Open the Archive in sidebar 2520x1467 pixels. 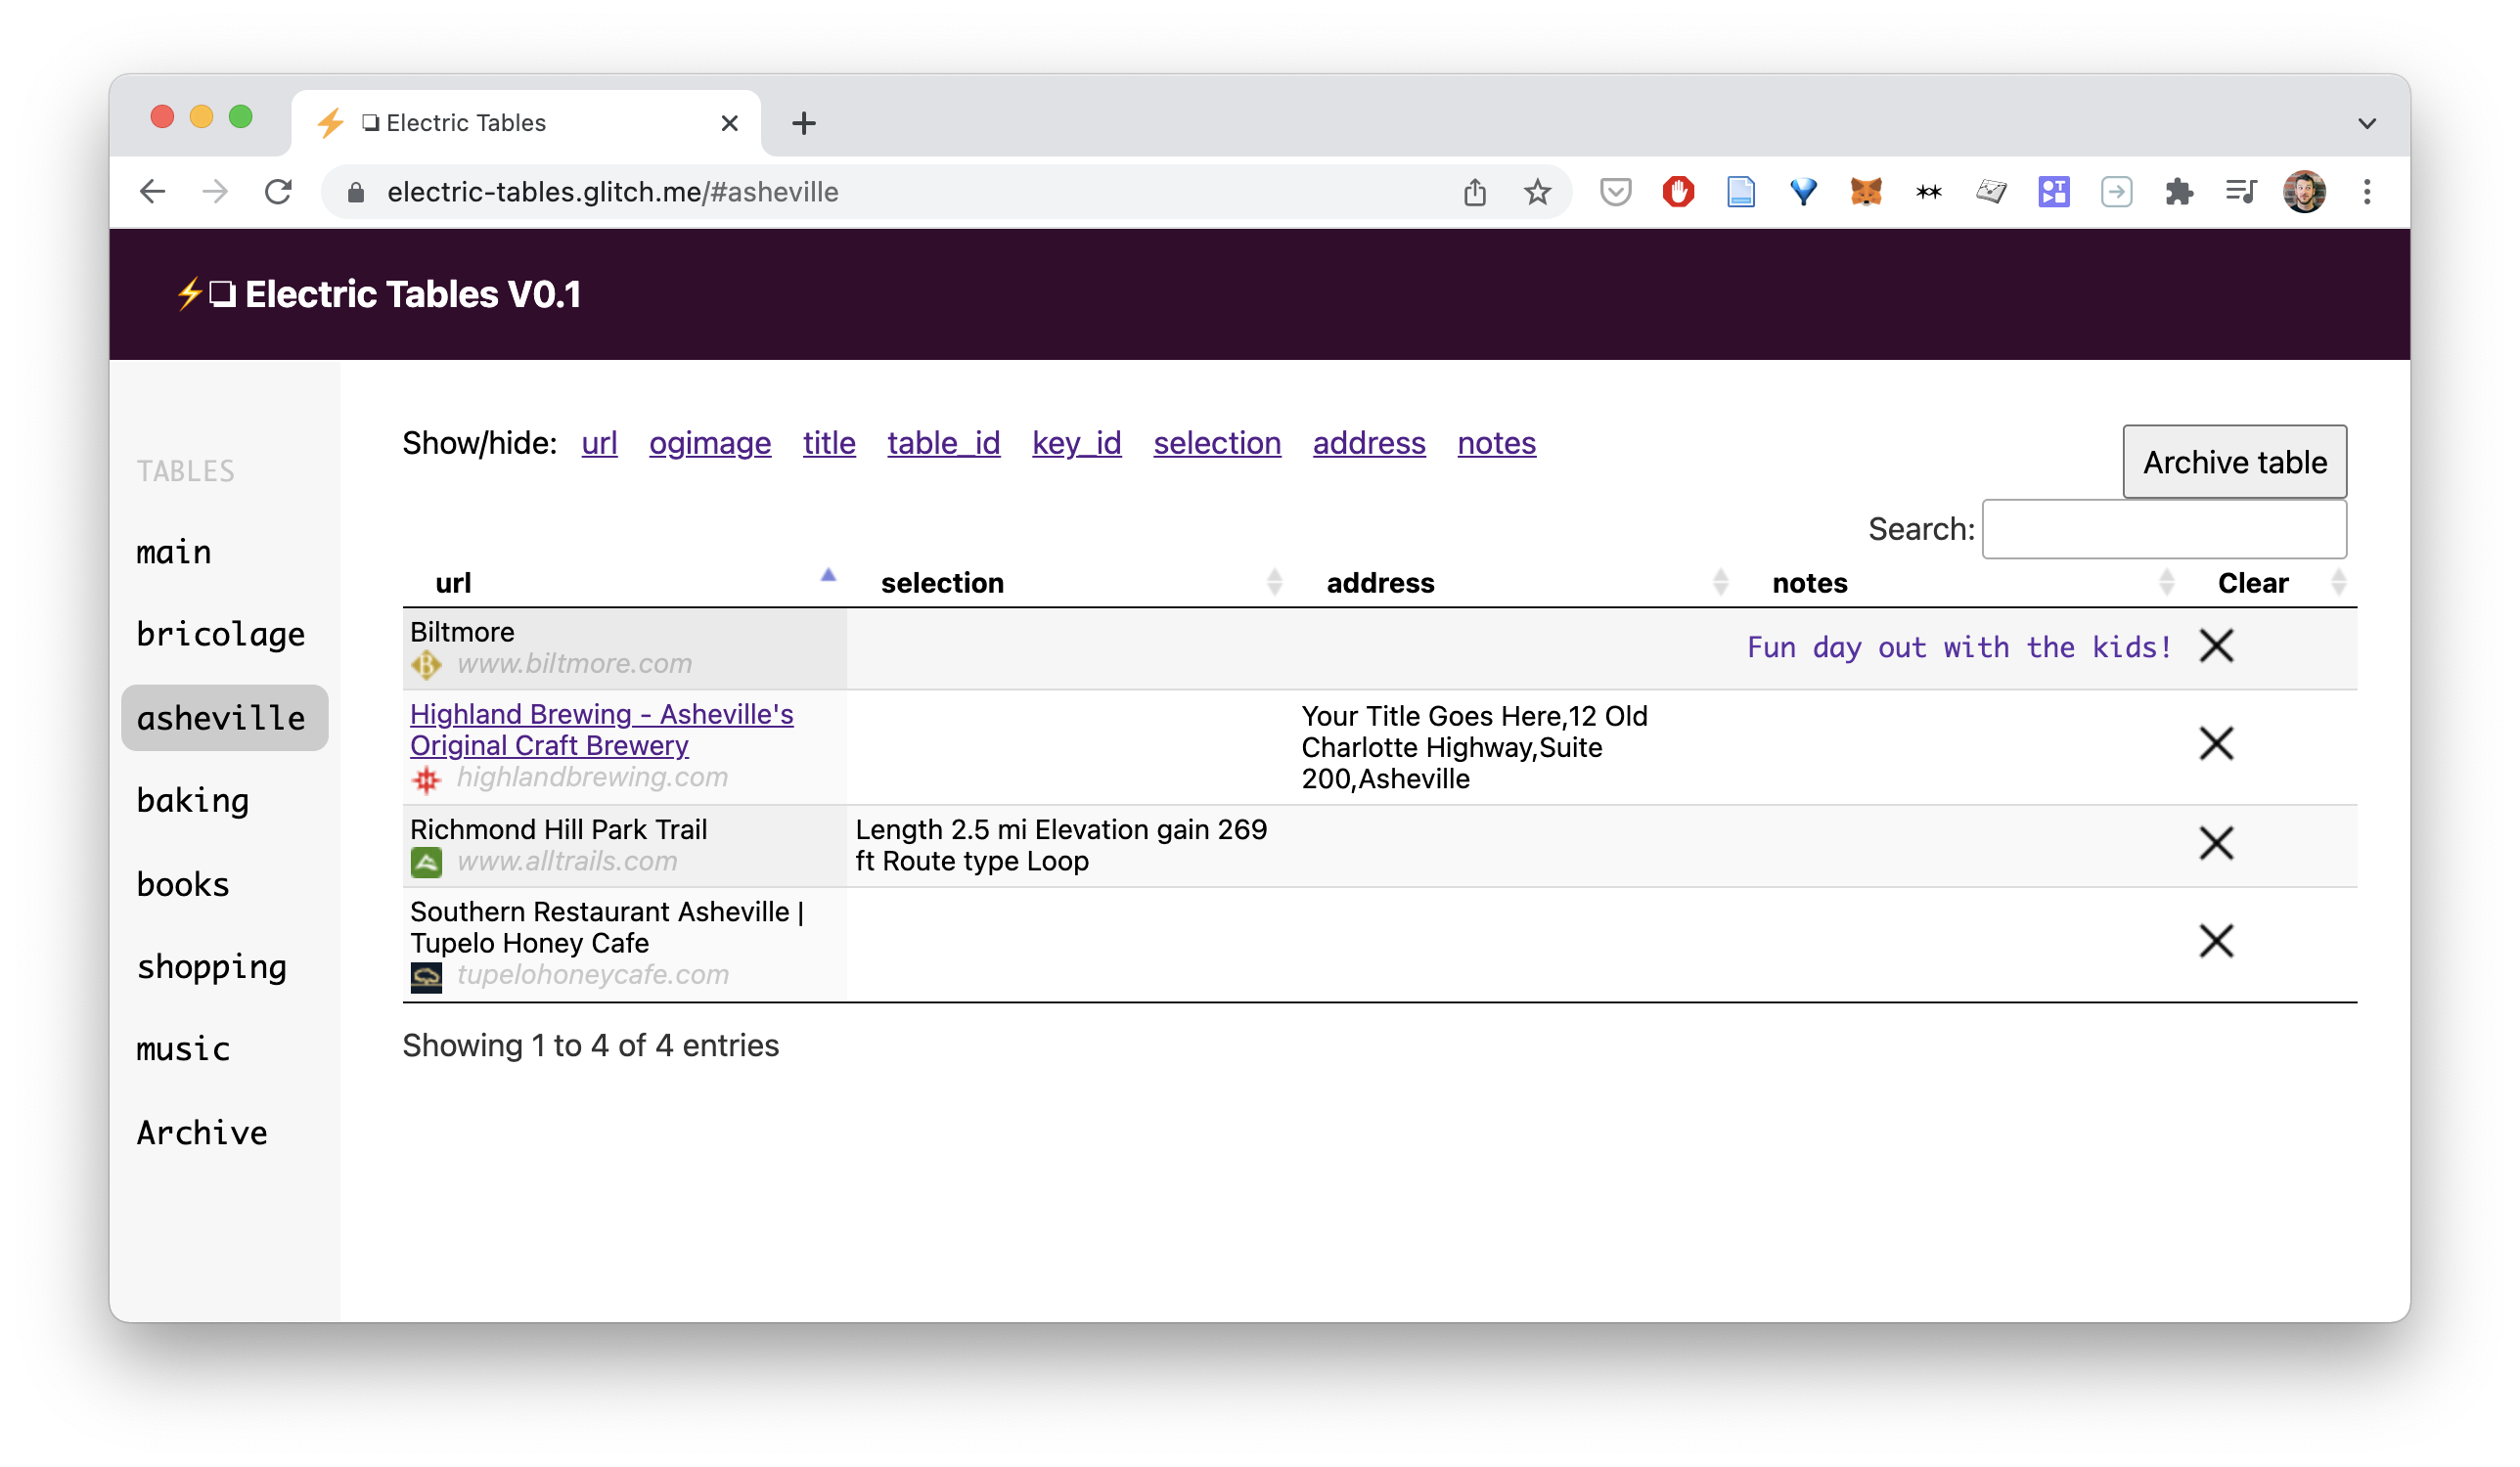click(202, 1133)
